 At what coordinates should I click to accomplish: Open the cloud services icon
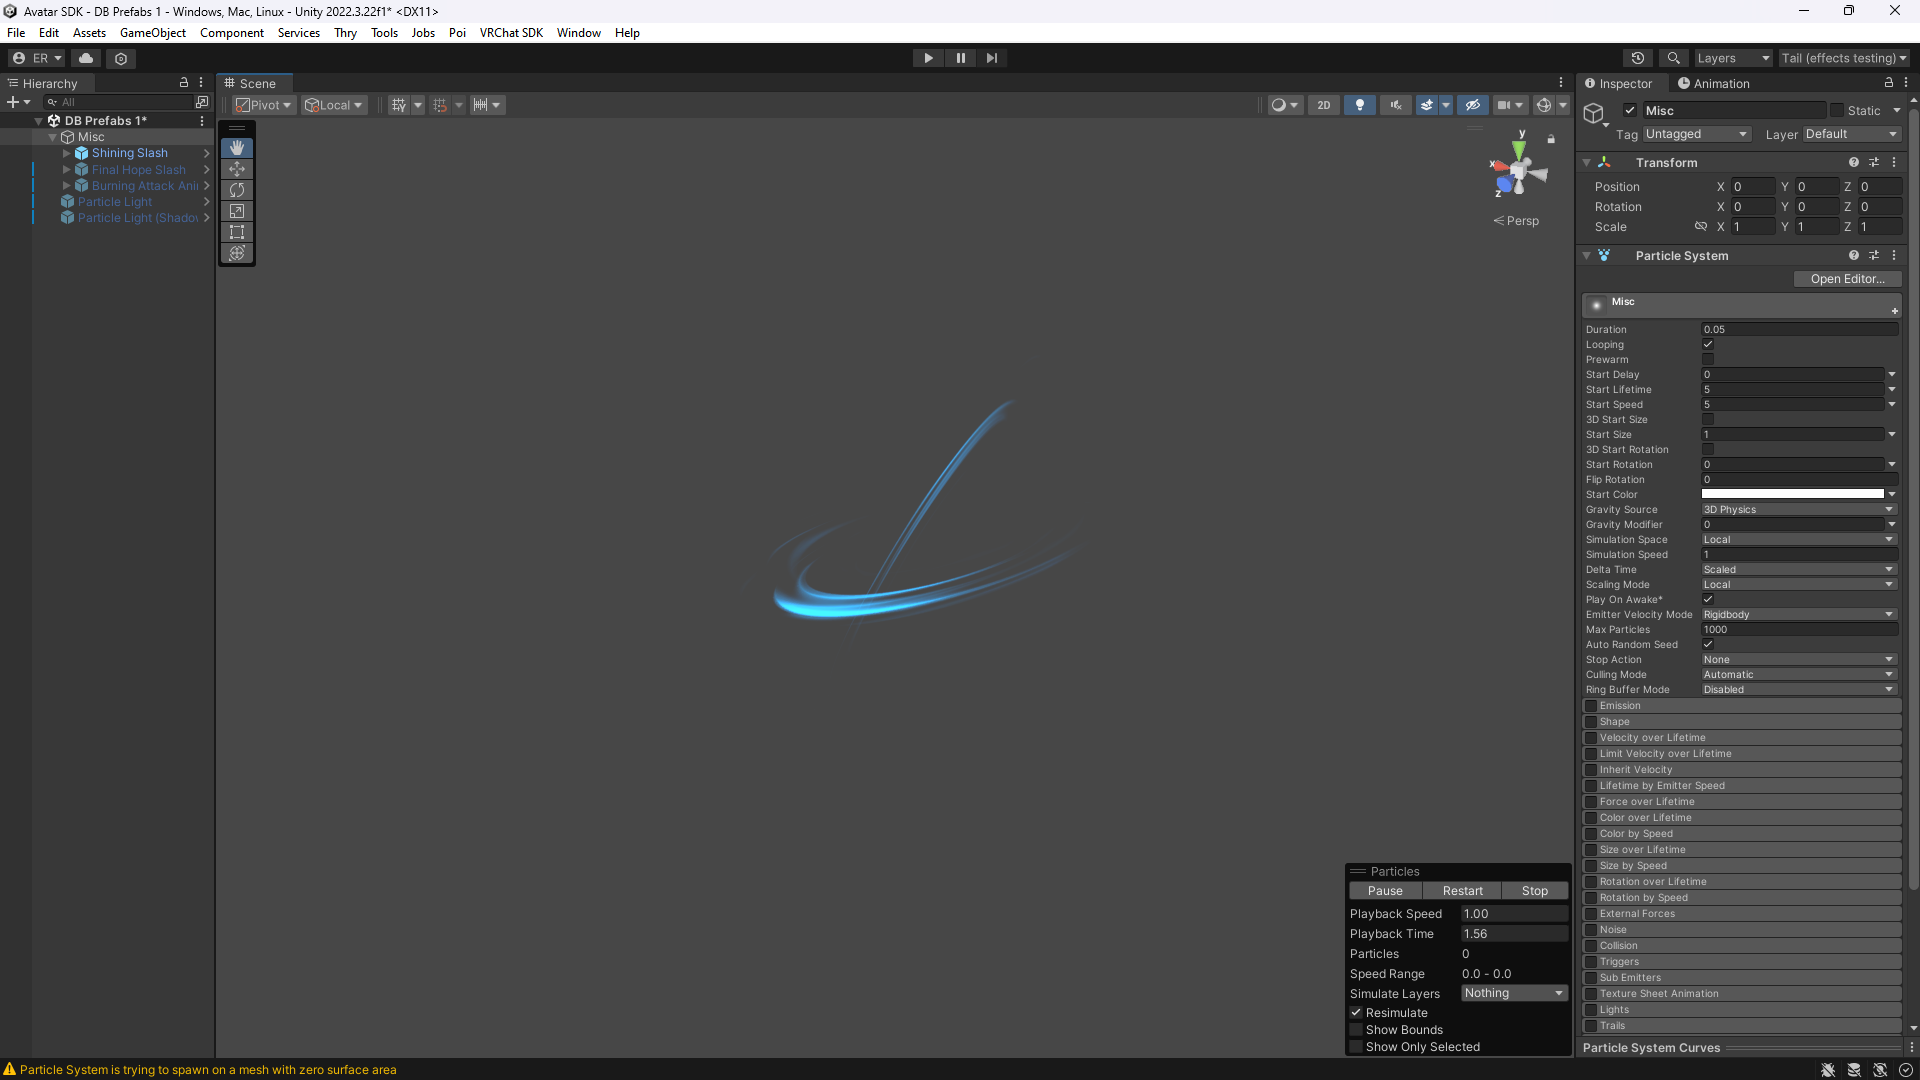(86, 58)
